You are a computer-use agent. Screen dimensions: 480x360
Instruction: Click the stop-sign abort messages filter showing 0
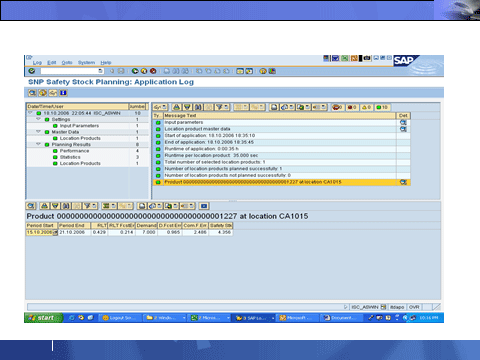337,107
